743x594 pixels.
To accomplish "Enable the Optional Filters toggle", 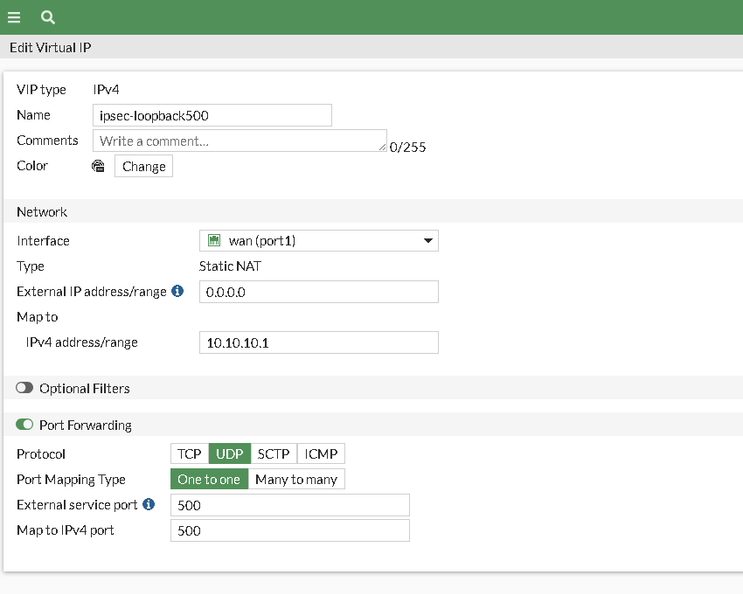I will [x=24, y=388].
